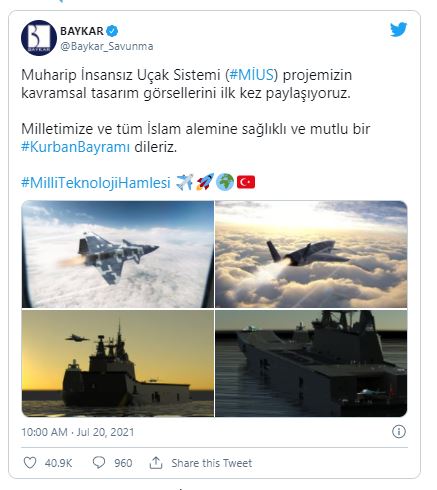Like the tweet with heart icon
The width and height of the screenshot is (437, 490).
click(30, 463)
